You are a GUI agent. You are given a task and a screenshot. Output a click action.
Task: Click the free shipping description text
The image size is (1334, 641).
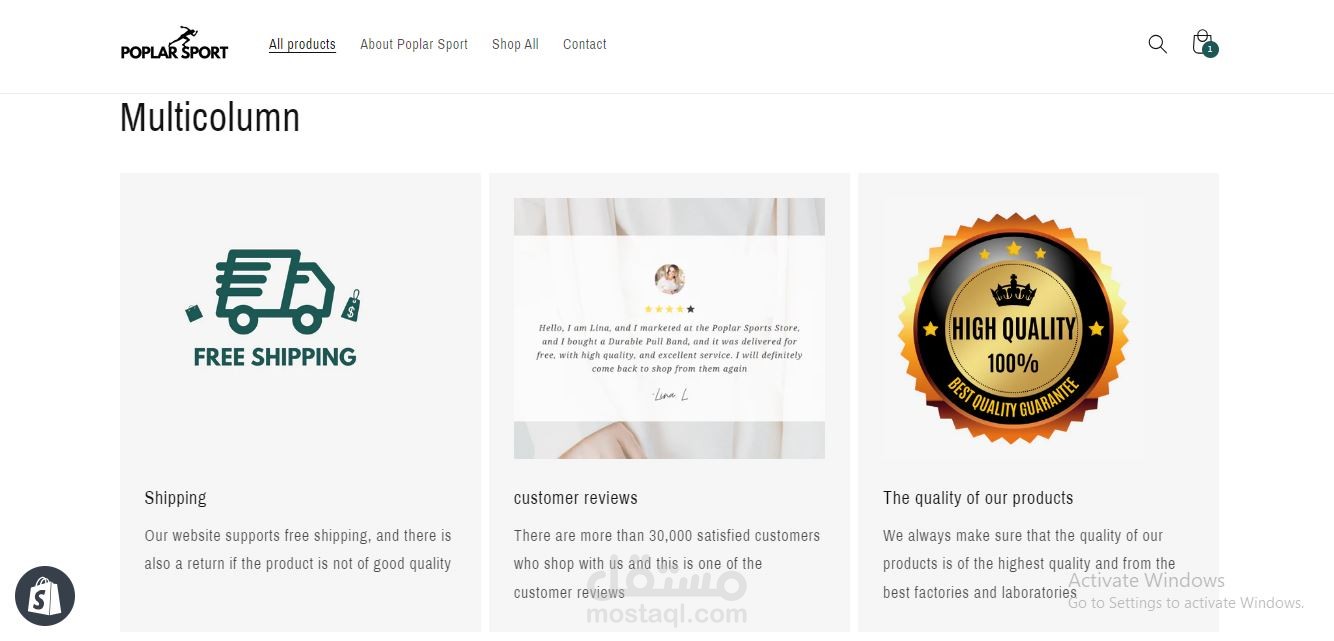click(298, 549)
